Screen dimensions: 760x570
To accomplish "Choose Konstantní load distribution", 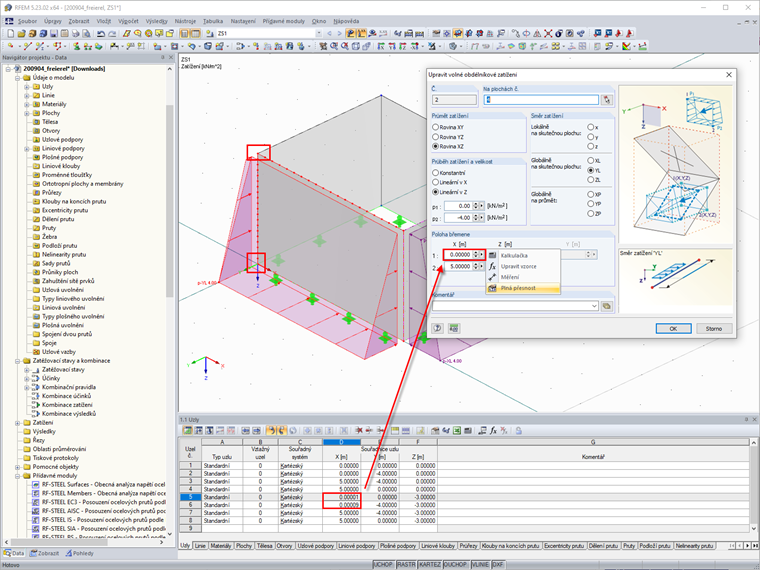I will 449,173.
